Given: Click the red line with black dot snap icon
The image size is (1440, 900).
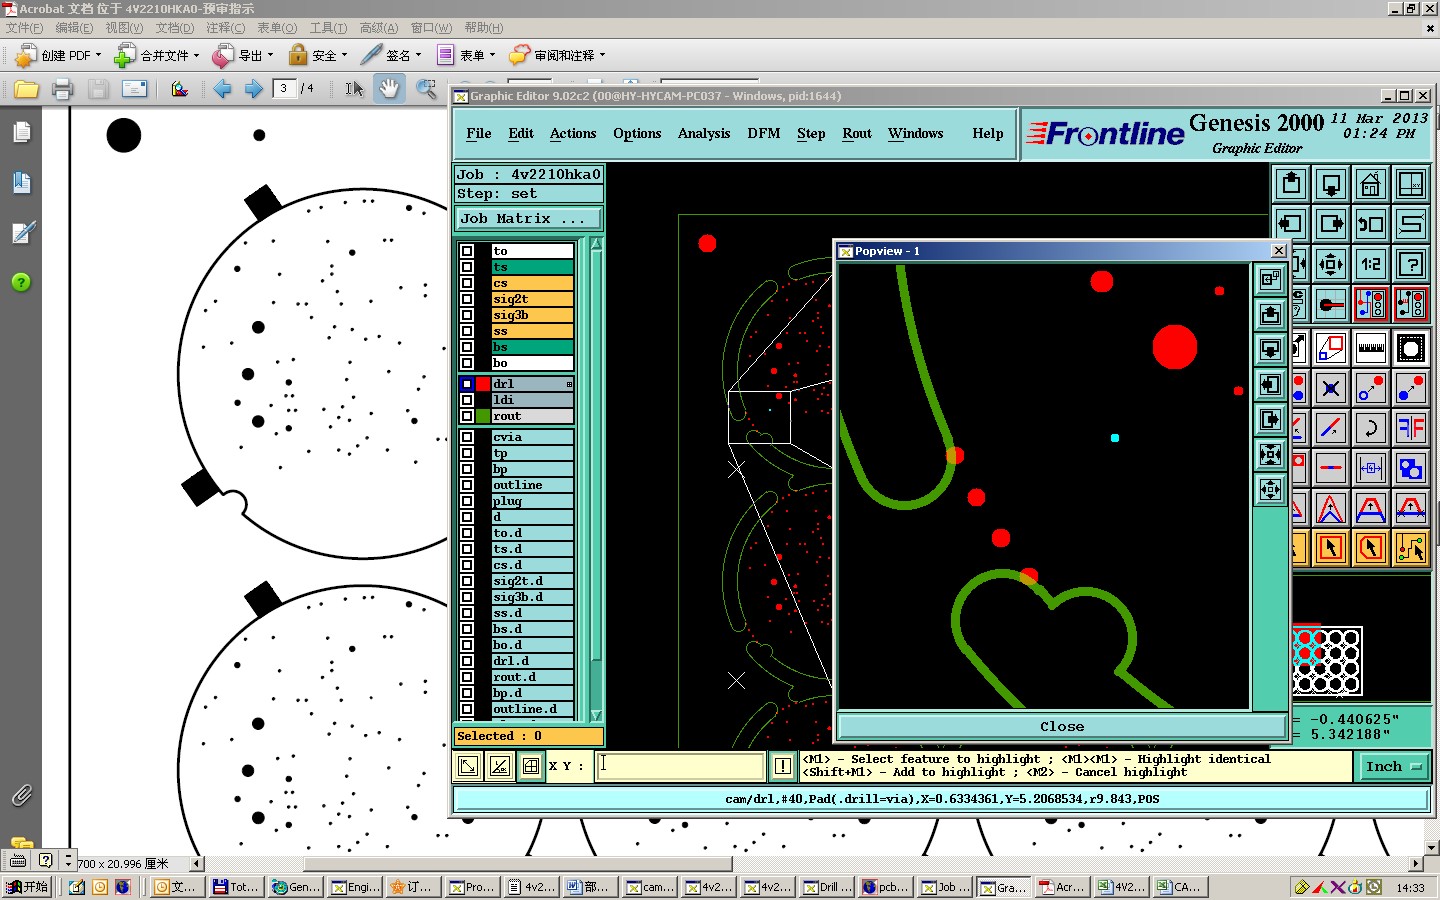Looking at the screenshot, I should click(x=1331, y=303).
